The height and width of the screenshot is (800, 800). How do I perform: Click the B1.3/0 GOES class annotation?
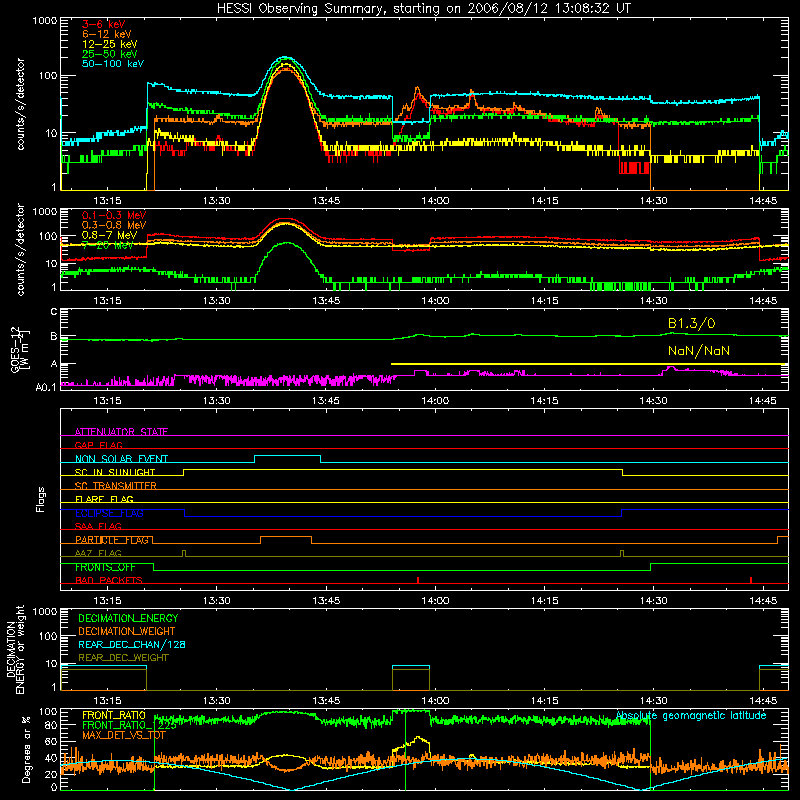tap(691, 323)
